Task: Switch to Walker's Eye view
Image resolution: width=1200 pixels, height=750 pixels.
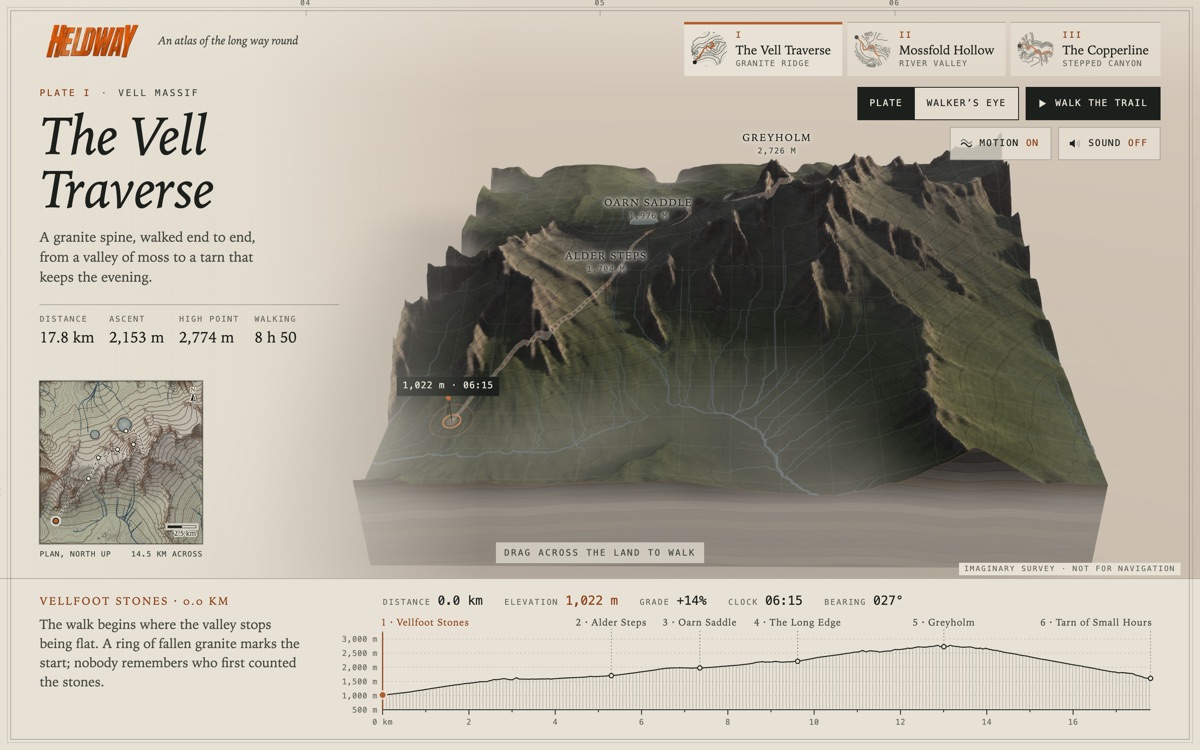Action: tap(966, 103)
